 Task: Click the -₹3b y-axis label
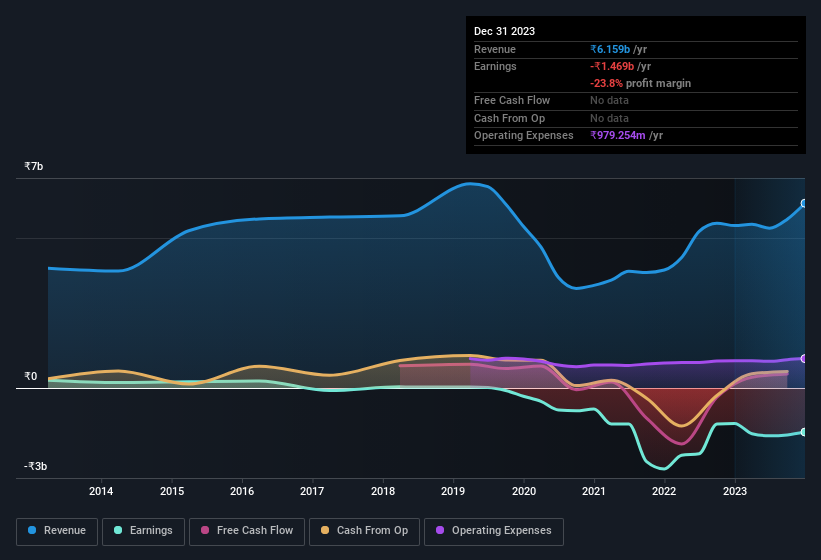[x=35, y=466]
